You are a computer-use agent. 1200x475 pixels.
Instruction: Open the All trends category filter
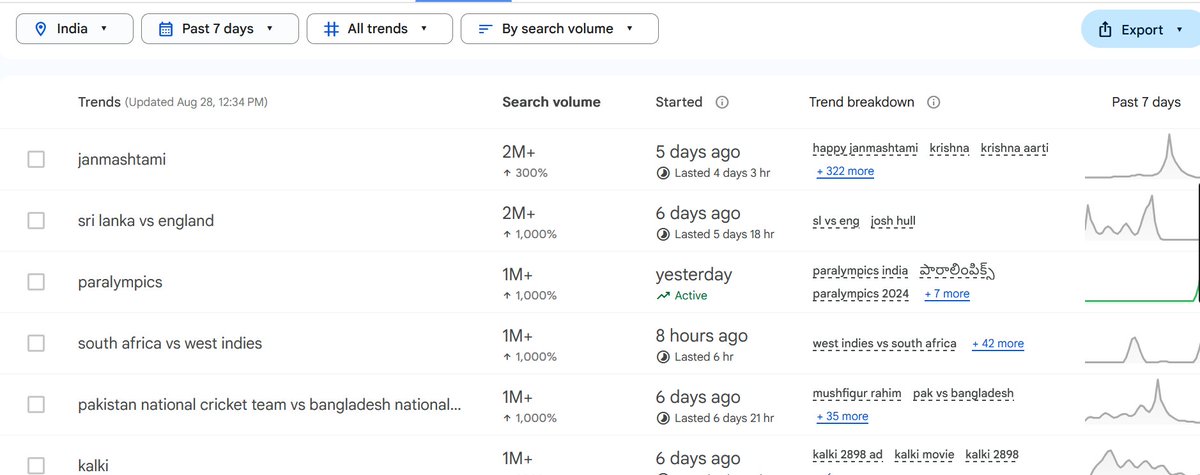click(x=379, y=29)
